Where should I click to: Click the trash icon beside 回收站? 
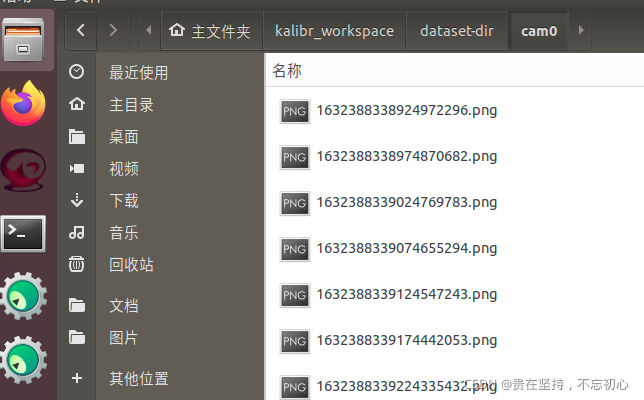point(77,264)
